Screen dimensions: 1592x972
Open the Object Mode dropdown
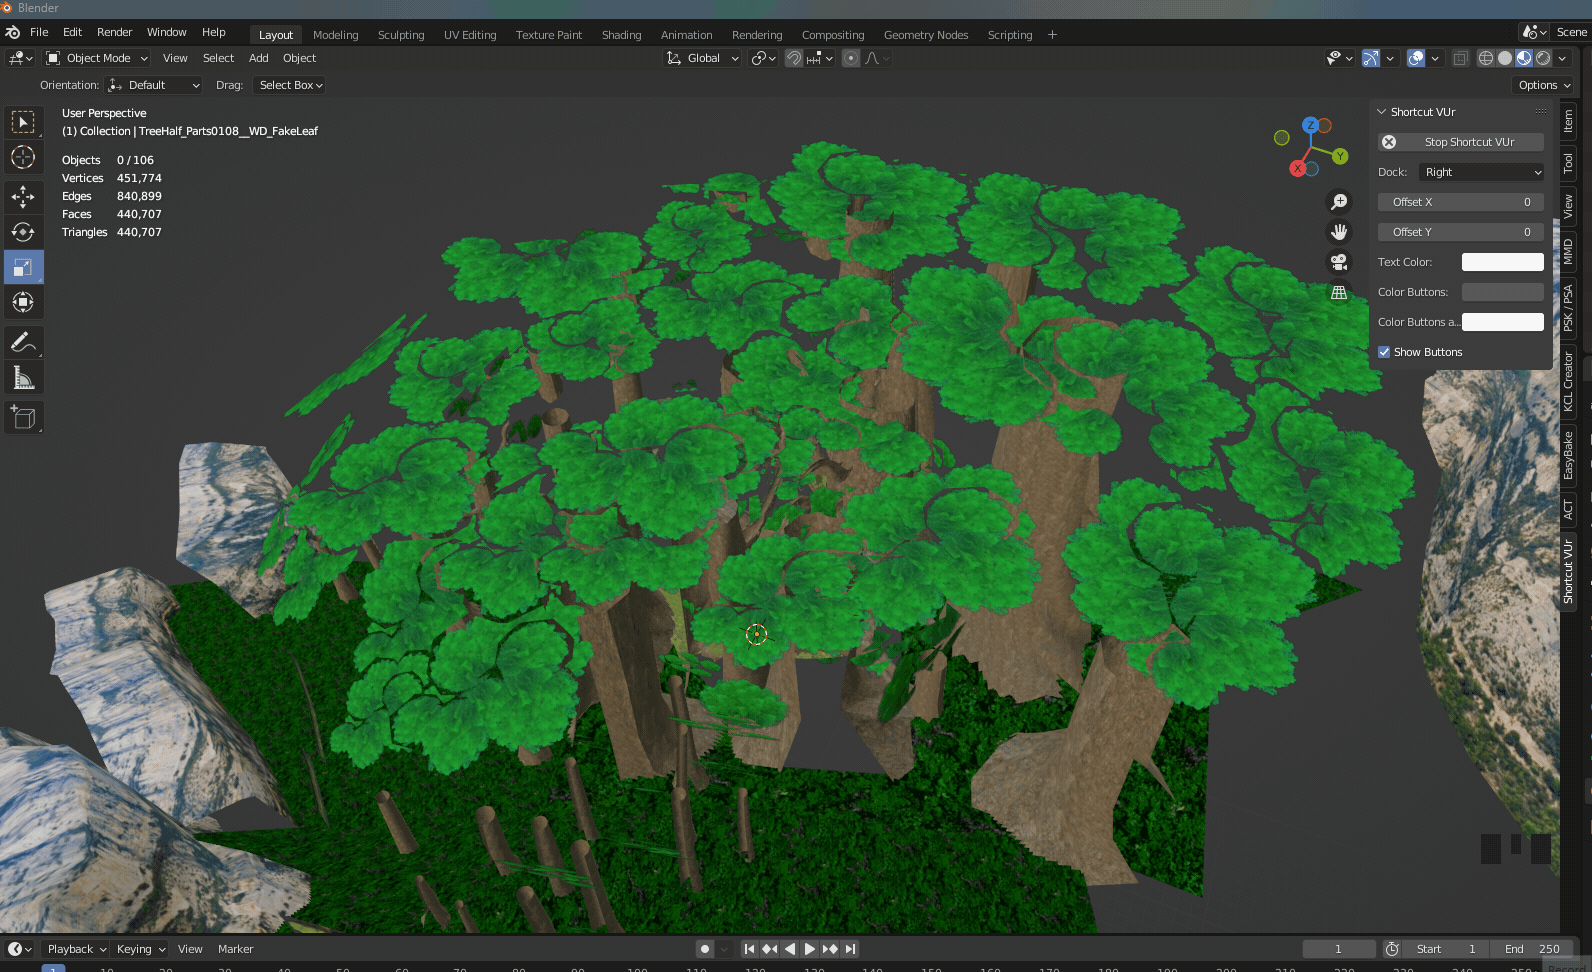(97, 58)
